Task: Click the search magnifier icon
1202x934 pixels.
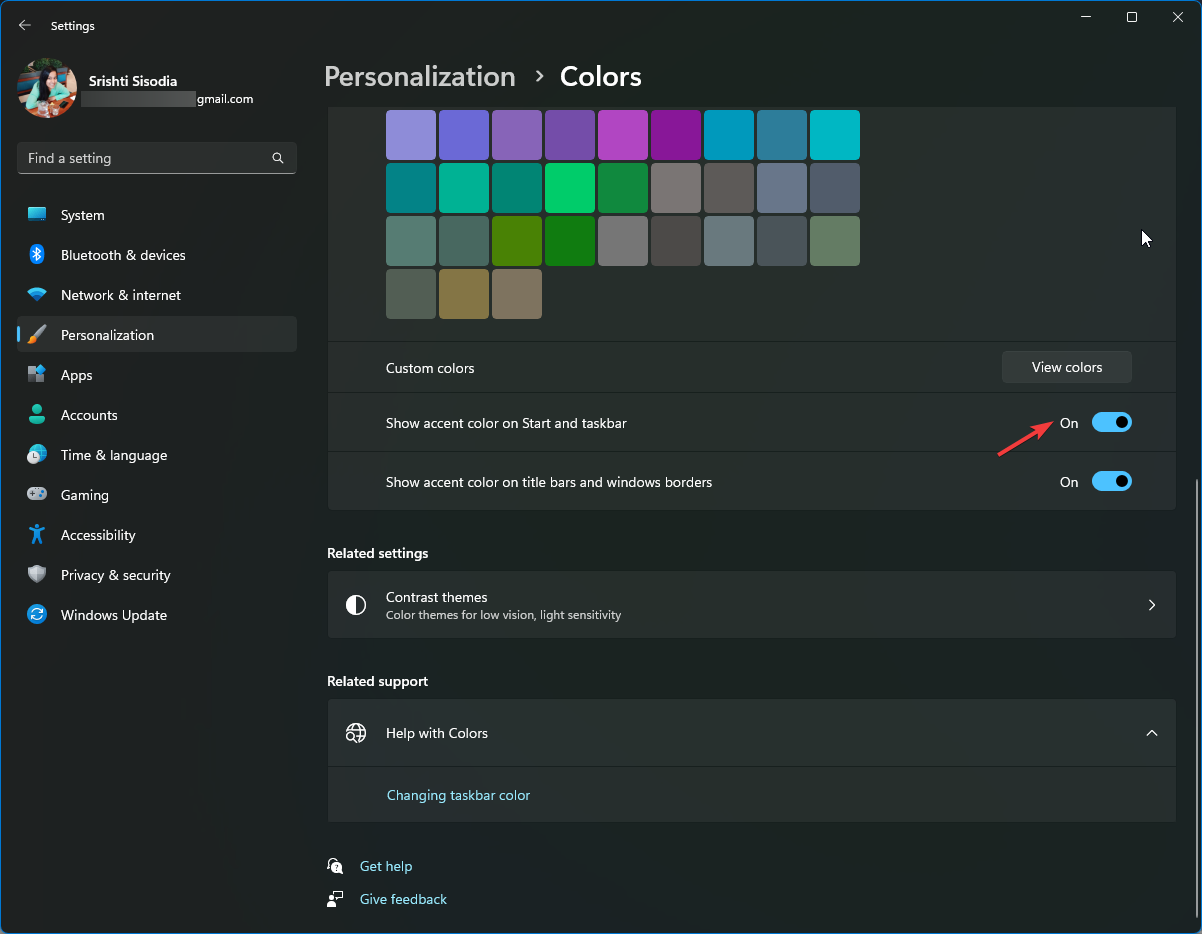Action: tap(278, 158)
